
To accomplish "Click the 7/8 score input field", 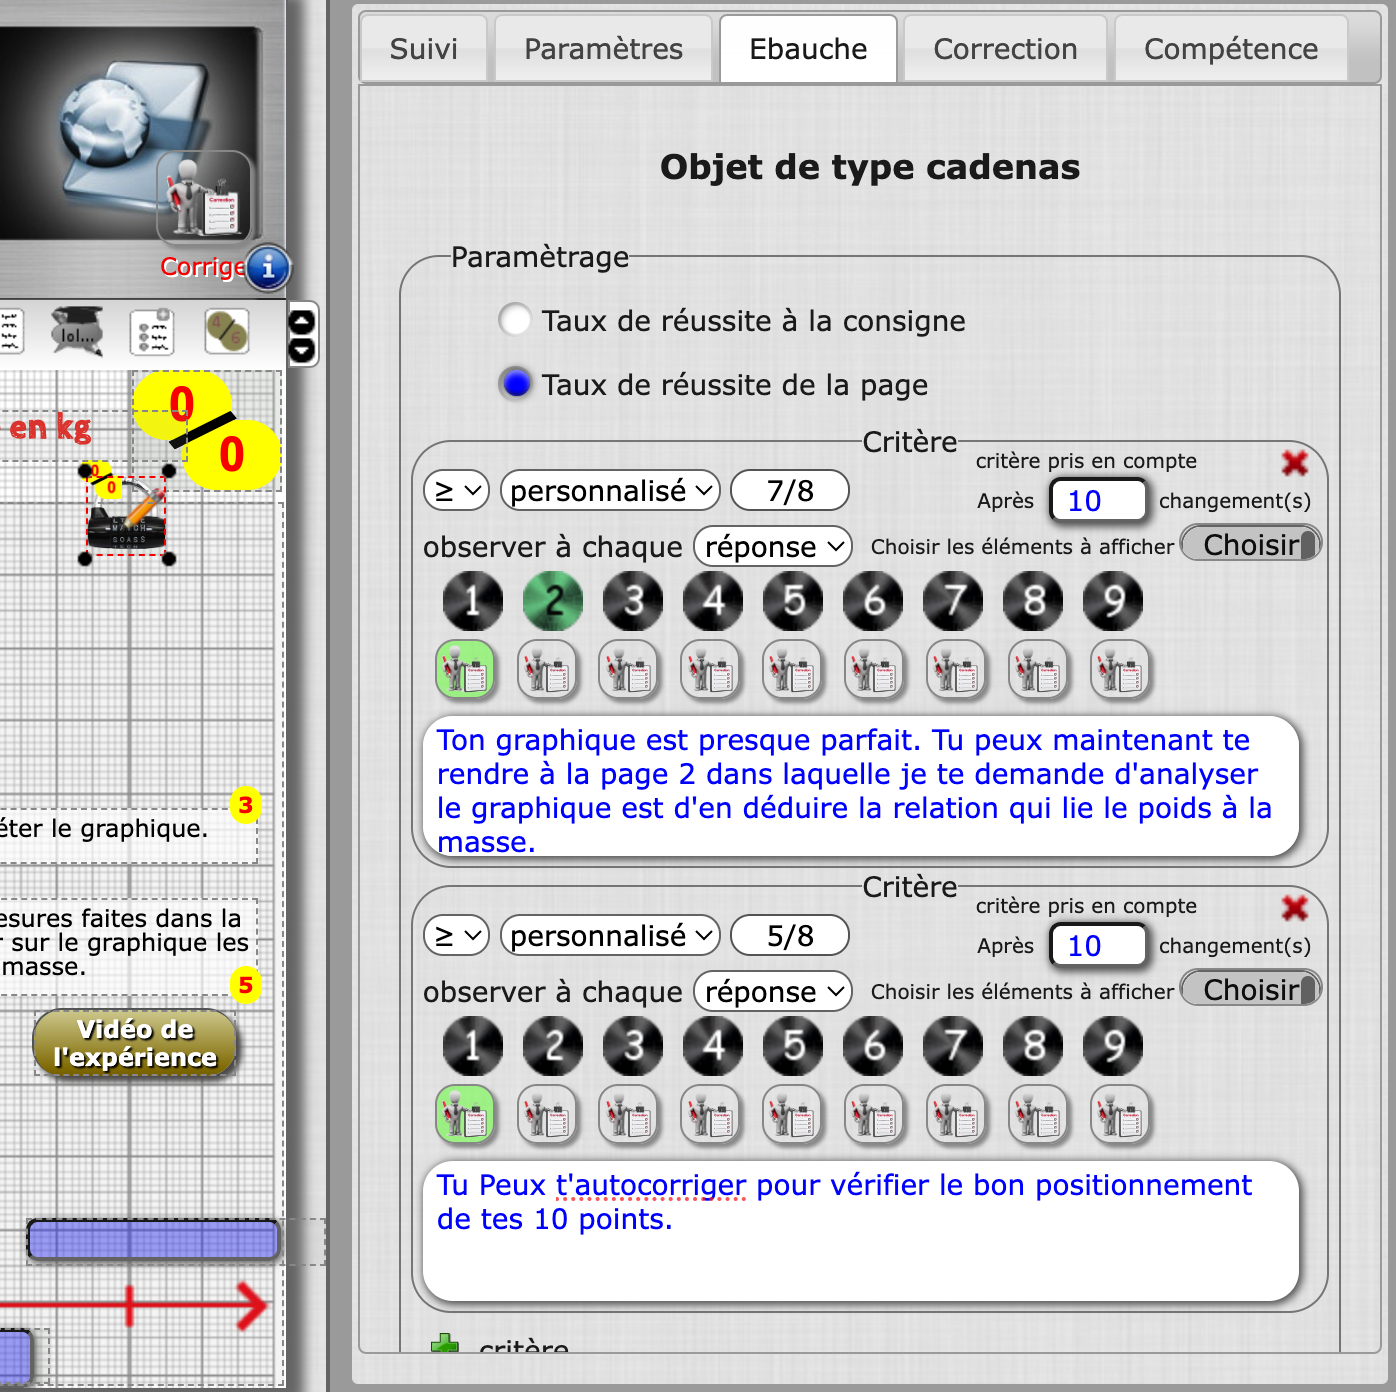I will (790, 491).
